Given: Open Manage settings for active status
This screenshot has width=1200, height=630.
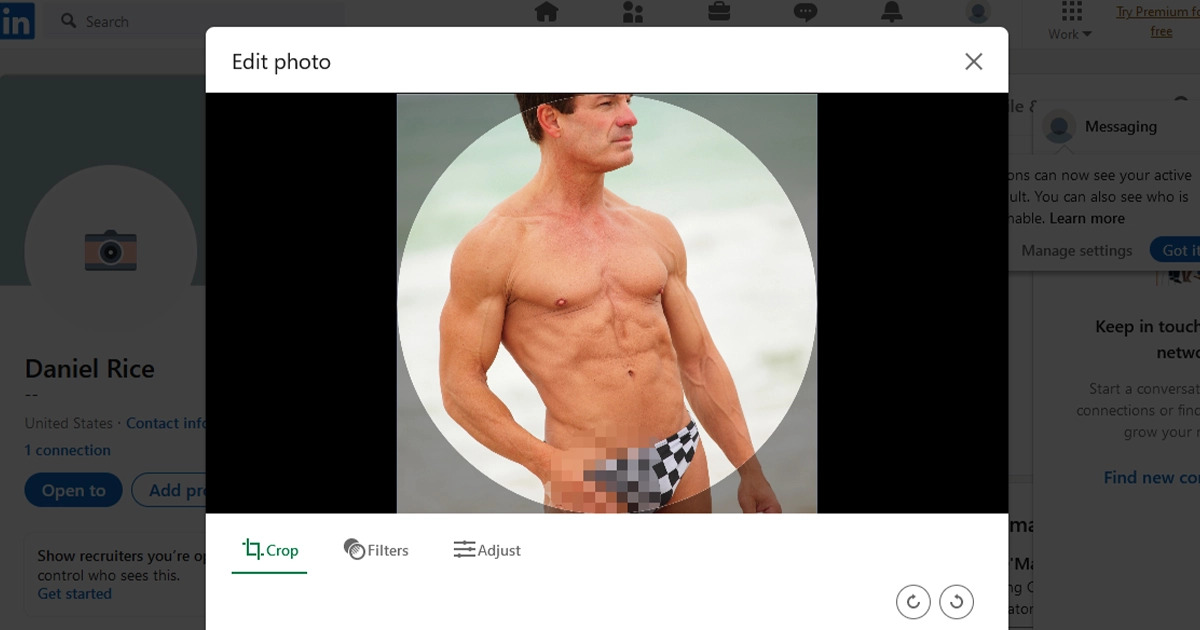Looking at the screenshot, I should tap(1076, 250).
